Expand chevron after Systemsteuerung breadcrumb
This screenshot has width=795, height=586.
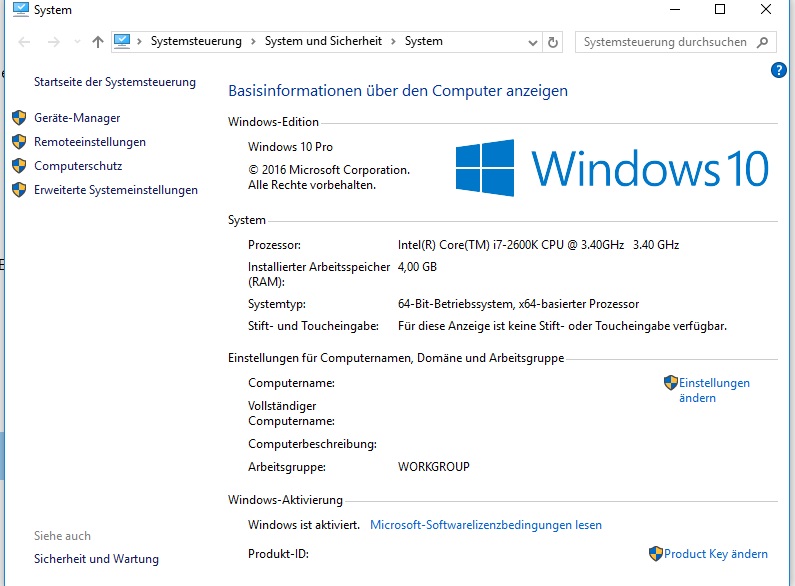click(x=253, y=42)
